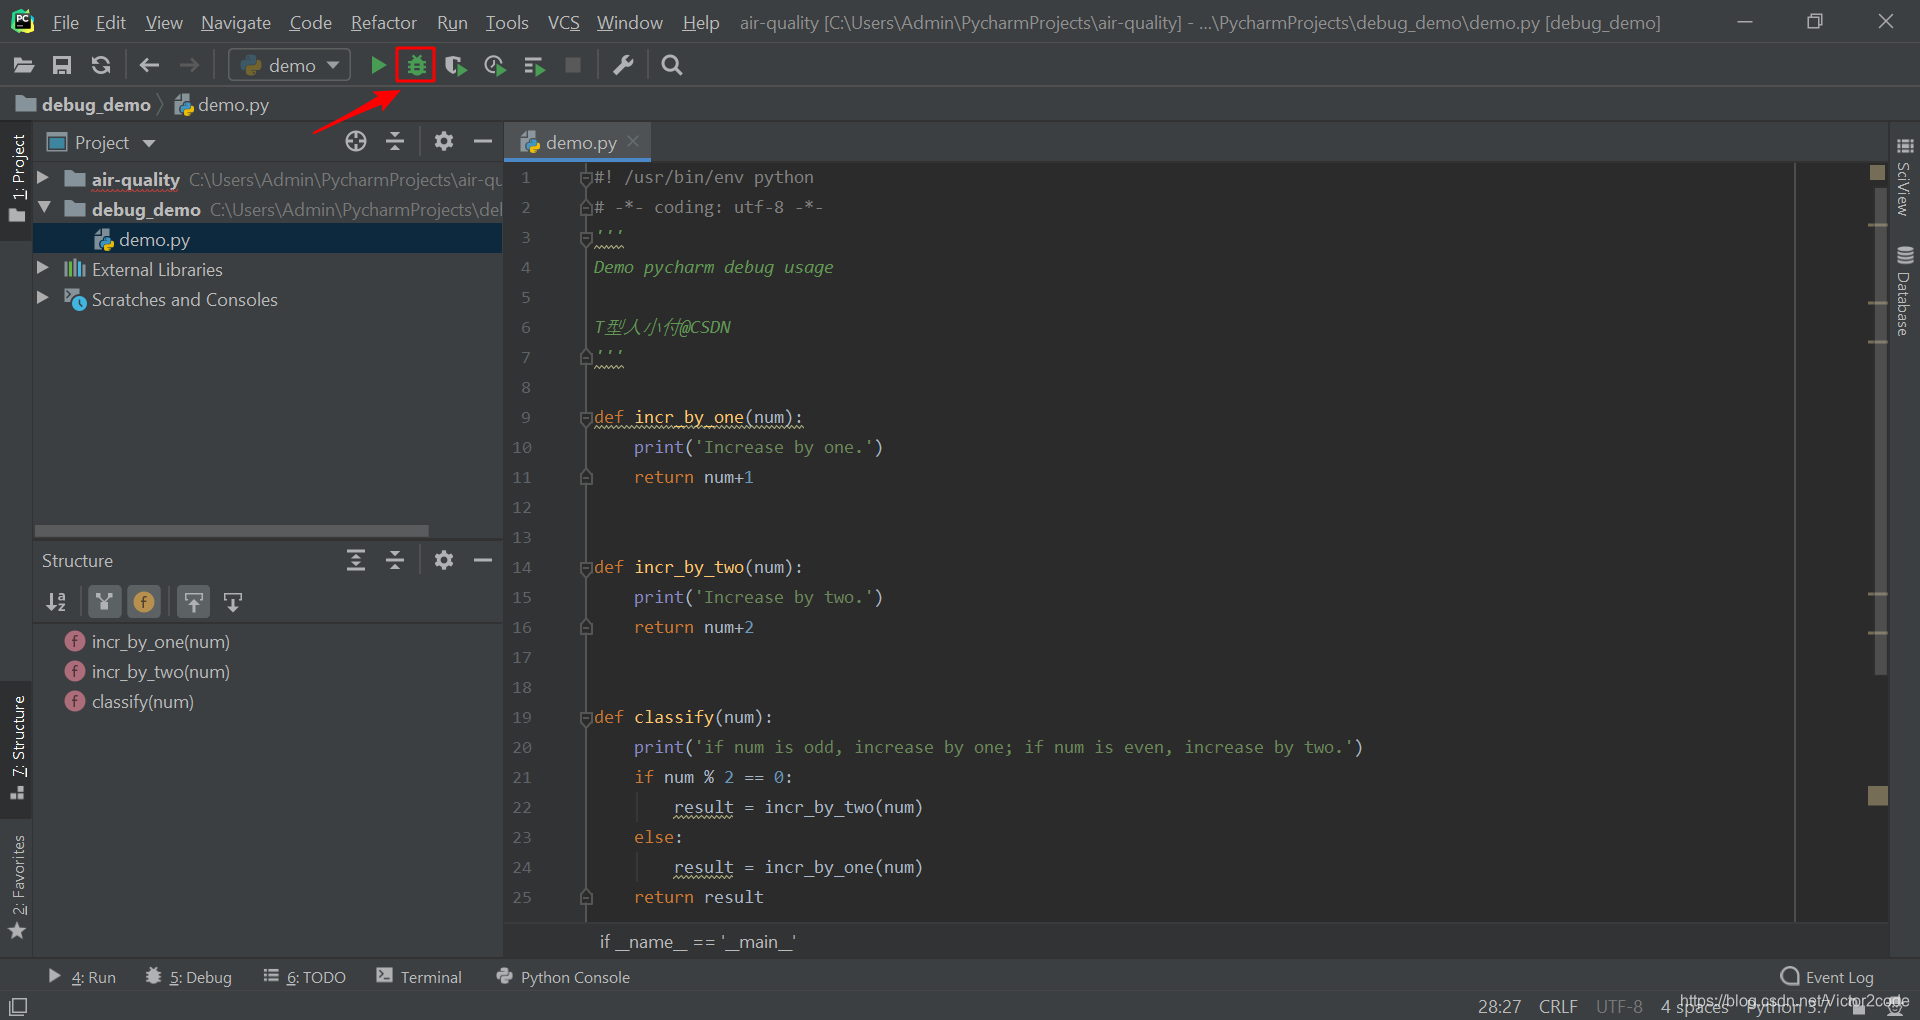Image resolution: width=1920 pixels, height=1020 pixels.
Task: Fold the classify function at line 19
Action: click(x=586, y=718)
